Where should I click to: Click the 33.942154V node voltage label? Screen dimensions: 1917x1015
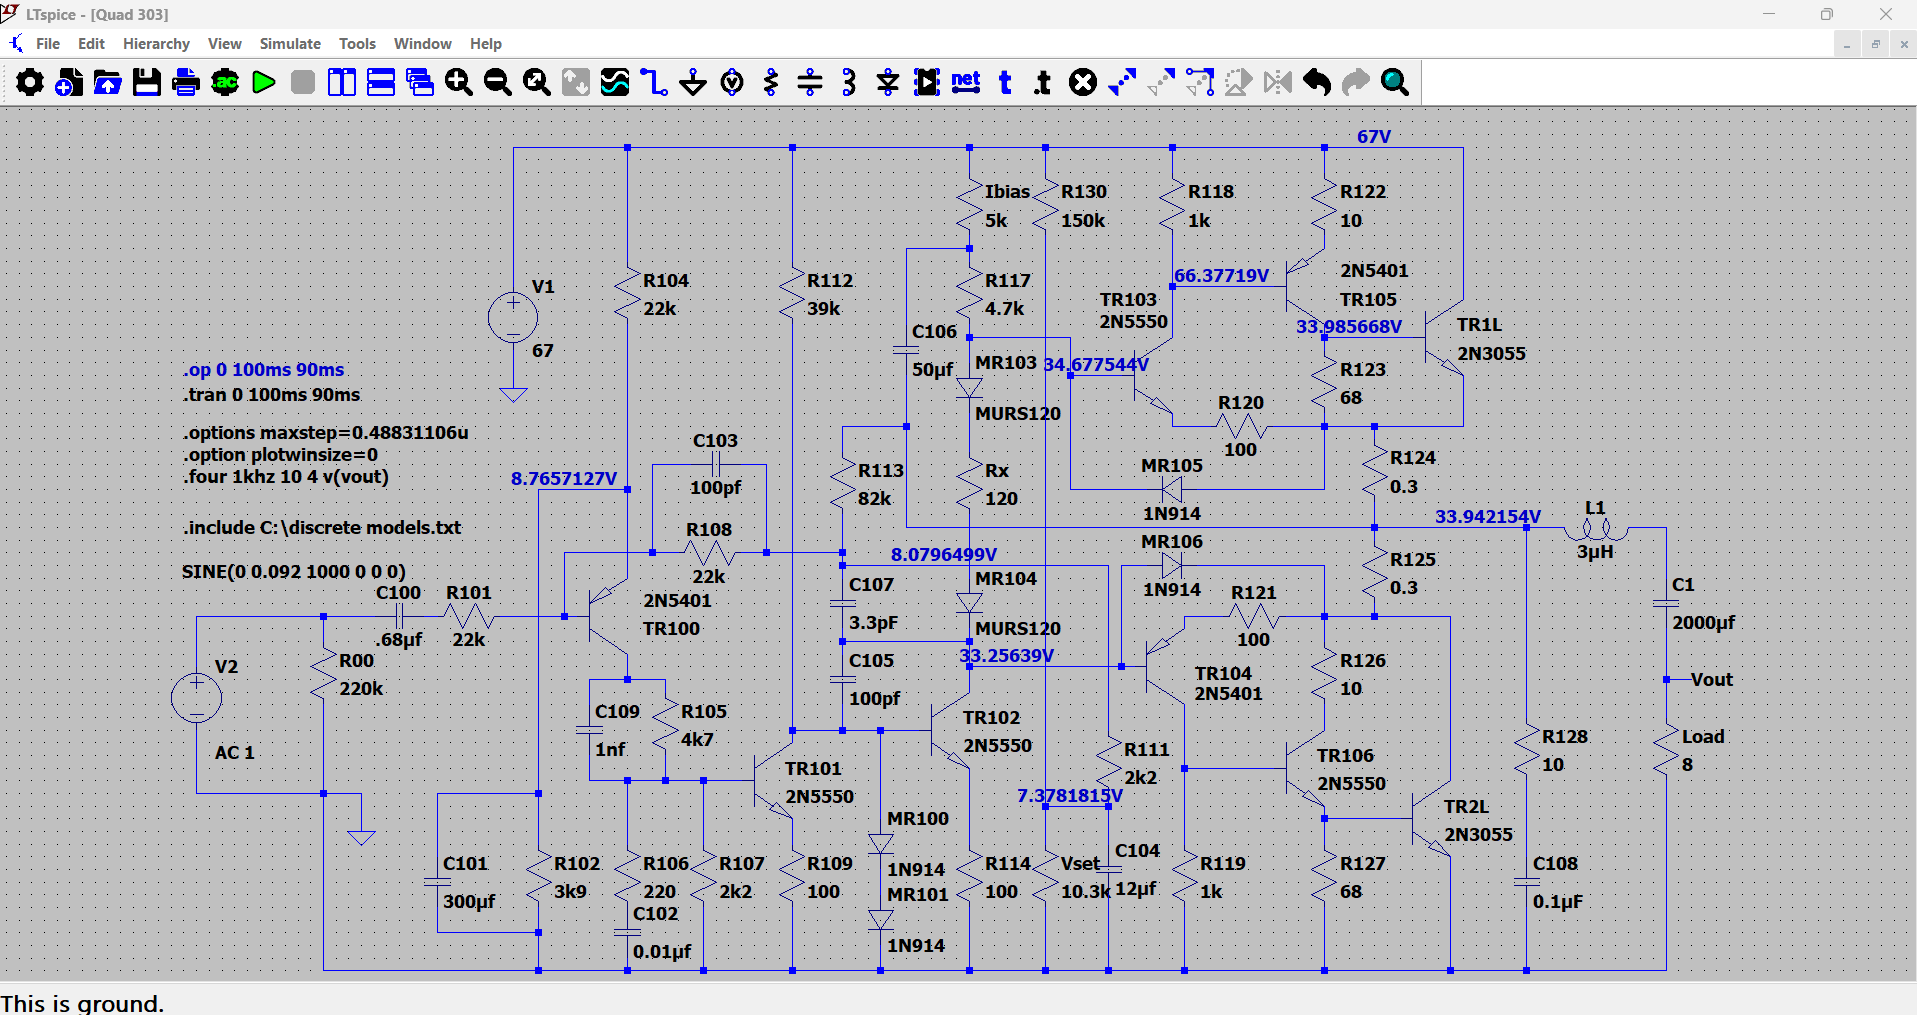click(1488, 517)
